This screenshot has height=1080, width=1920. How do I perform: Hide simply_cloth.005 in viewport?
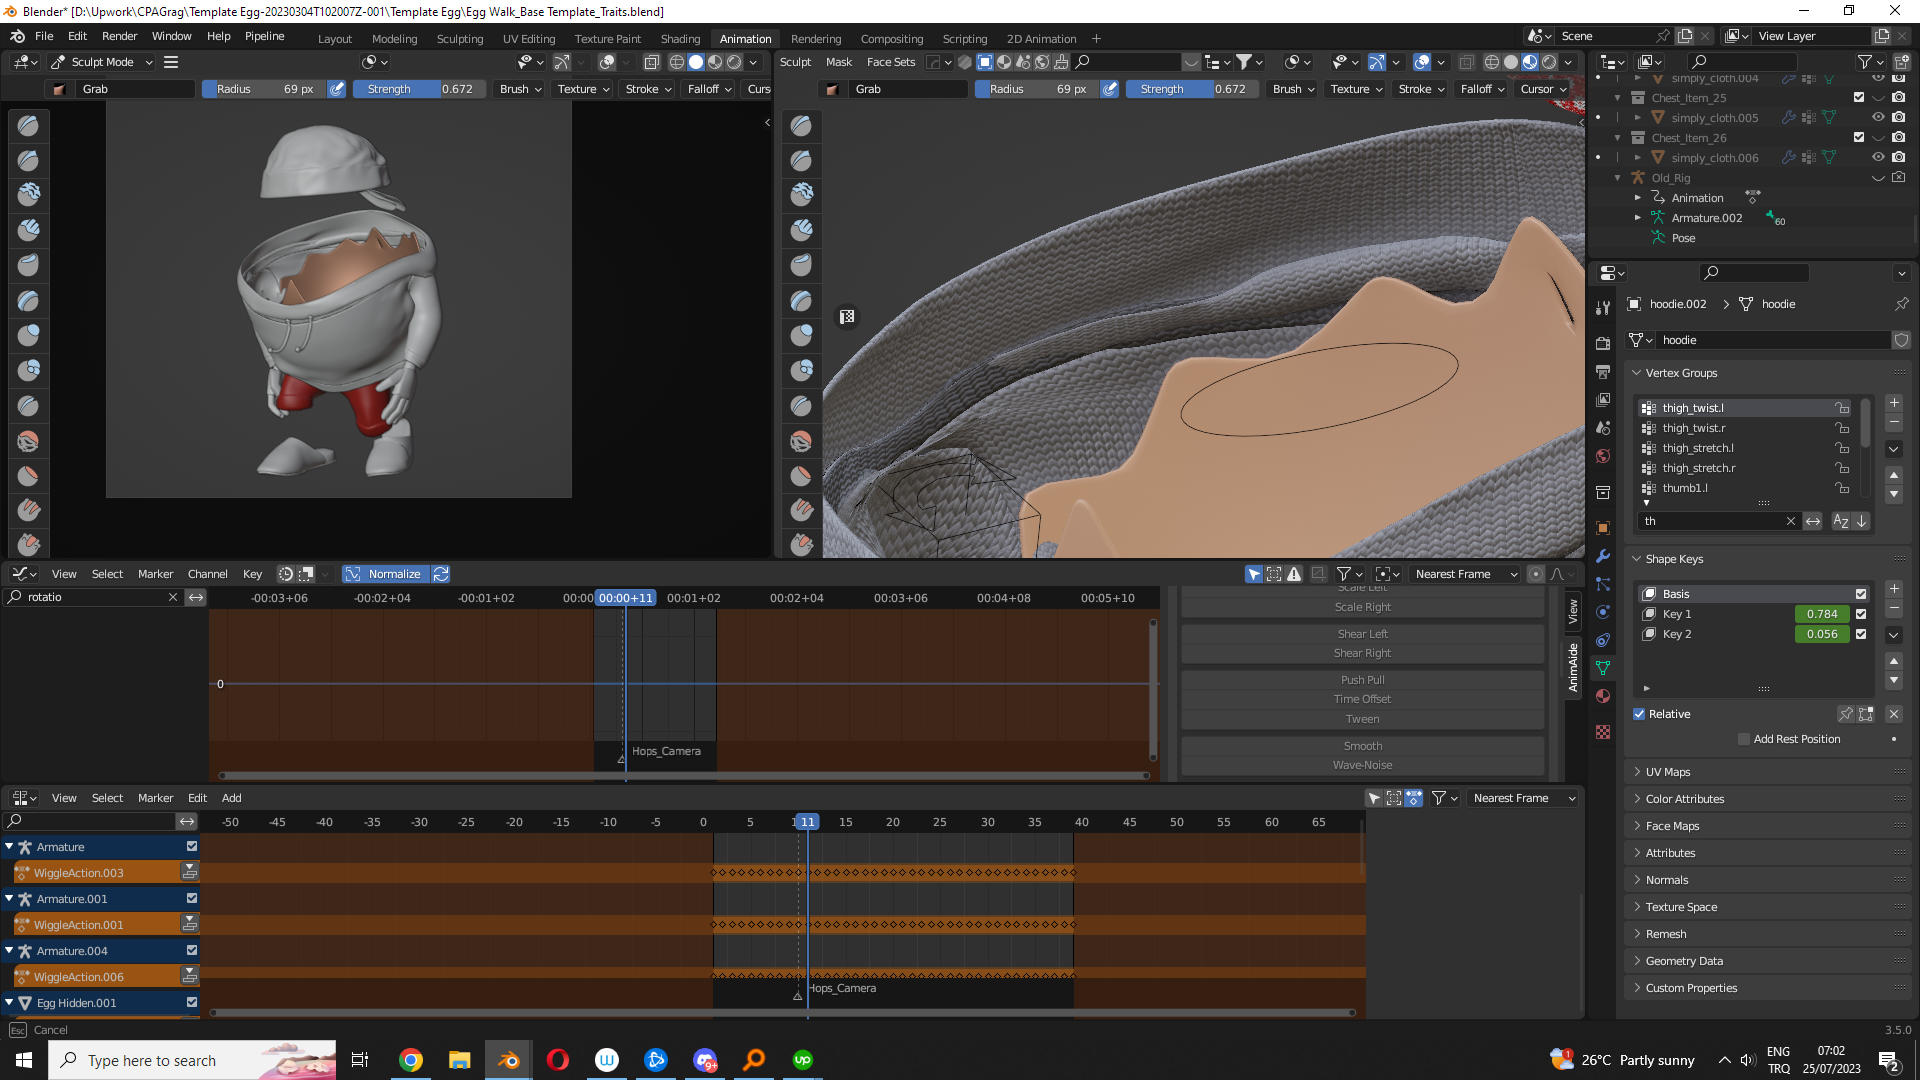pyautogui.click(x=1878, y=117)
